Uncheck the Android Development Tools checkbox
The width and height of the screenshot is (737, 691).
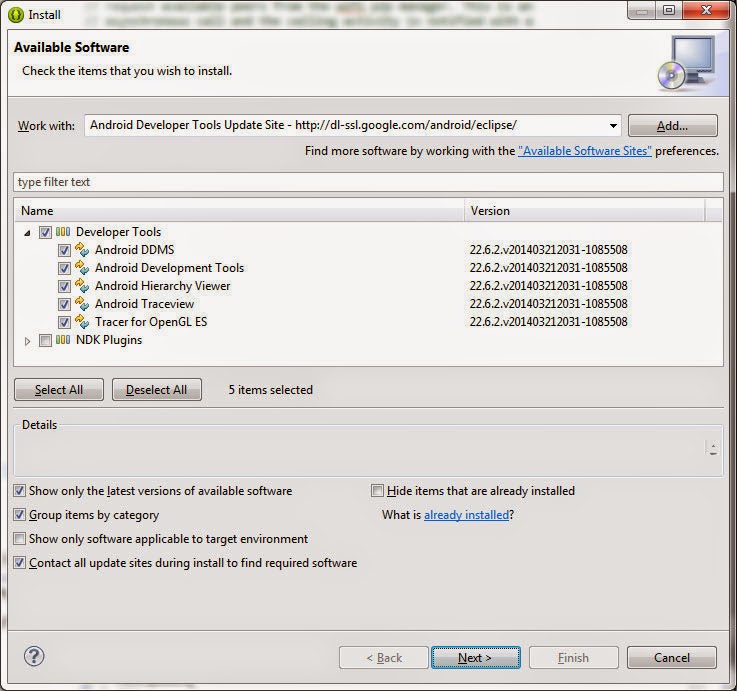(64, 268)
